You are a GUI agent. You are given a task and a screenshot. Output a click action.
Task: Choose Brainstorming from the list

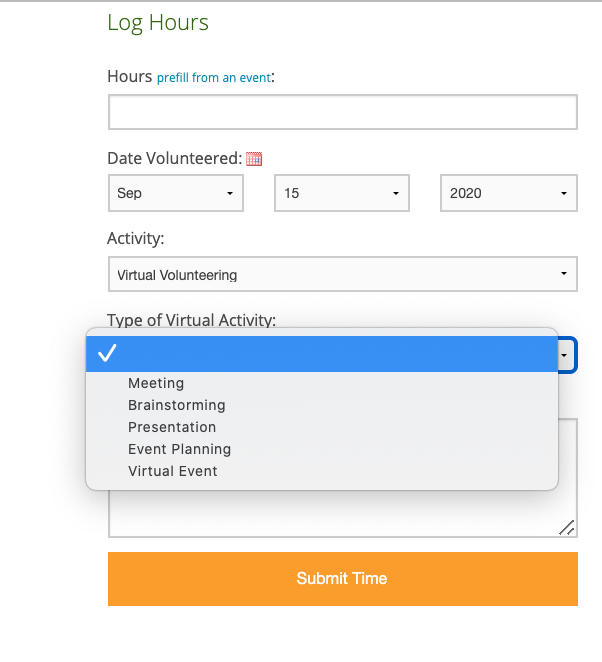pos(177,405)
